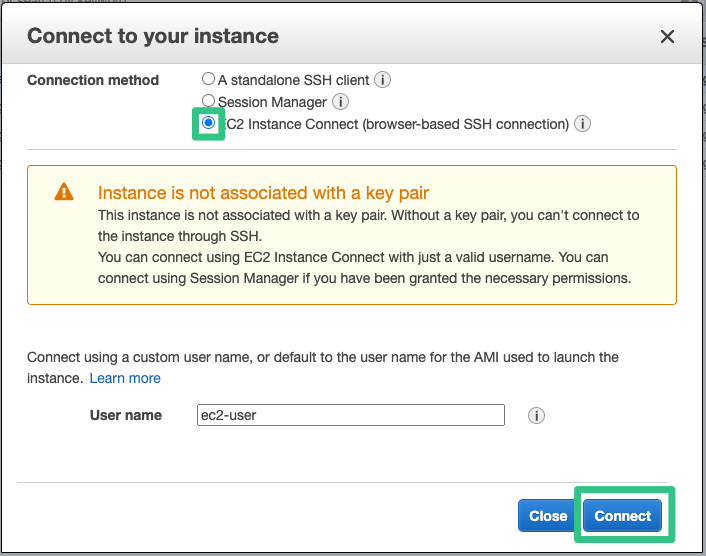Open the Learn more link
The image size is (706, 556).
tap(125, 378)
